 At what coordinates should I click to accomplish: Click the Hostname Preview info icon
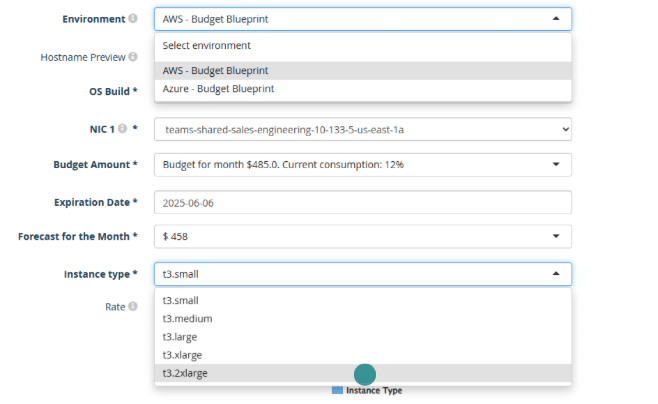(133, 57)
